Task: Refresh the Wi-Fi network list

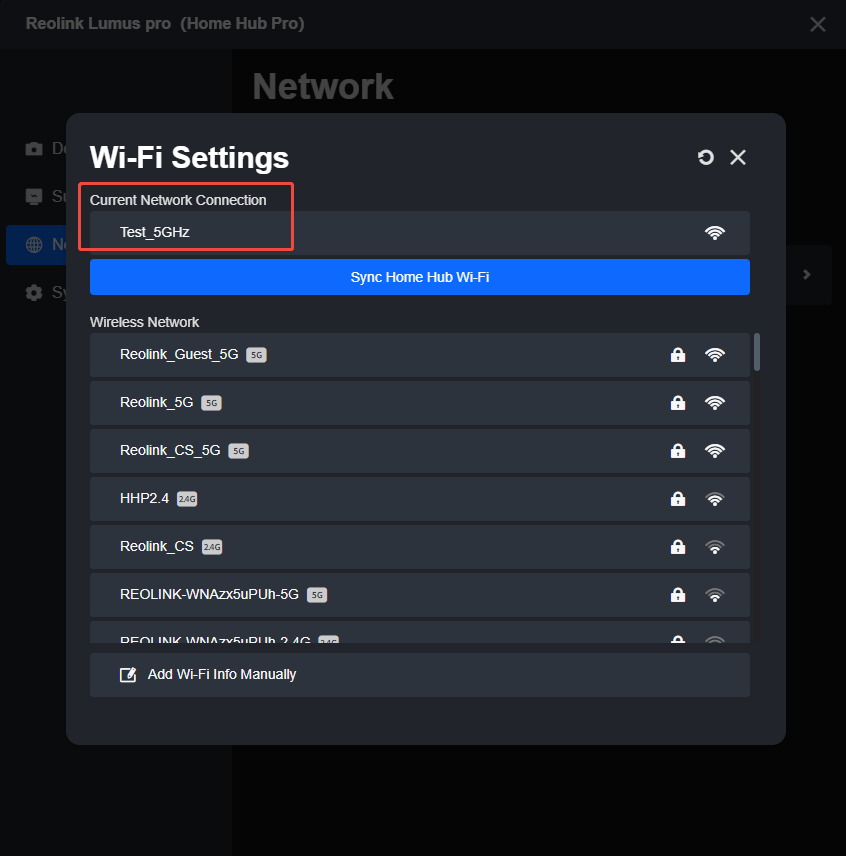Action: (x=706, y=157)
